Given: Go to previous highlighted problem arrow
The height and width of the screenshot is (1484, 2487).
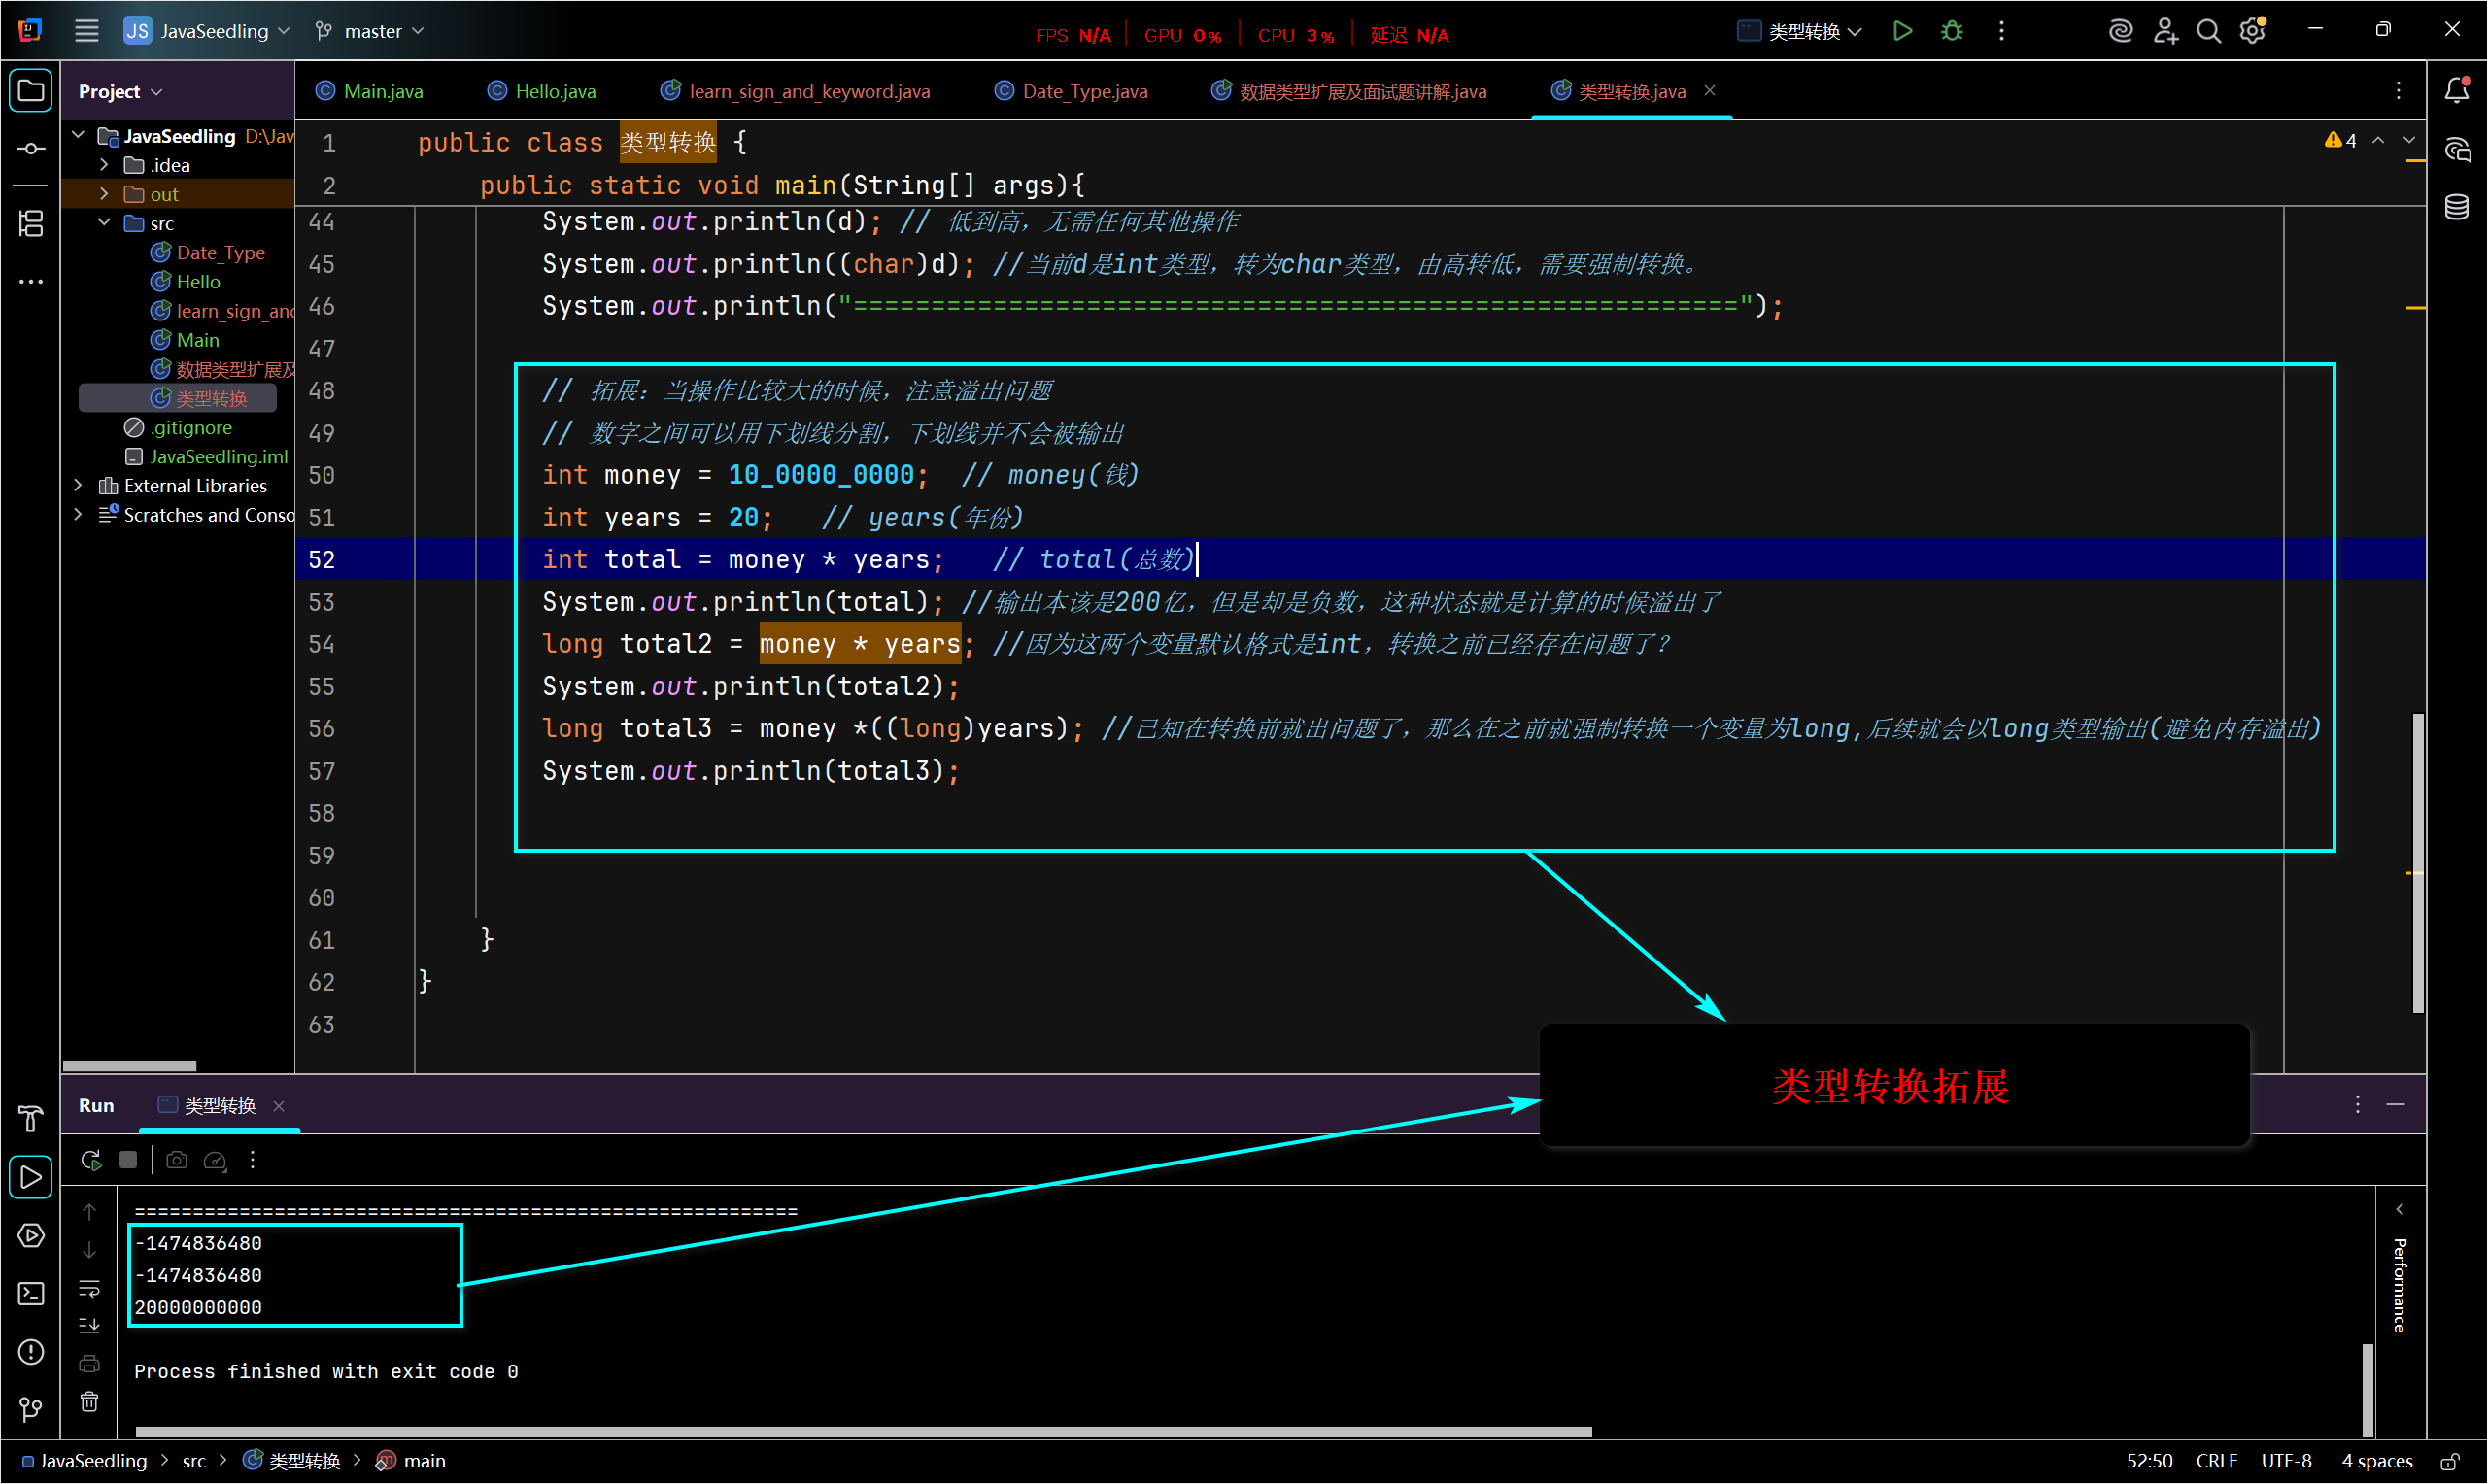Looking at the screenshot, I should [x=2379, y=141].
